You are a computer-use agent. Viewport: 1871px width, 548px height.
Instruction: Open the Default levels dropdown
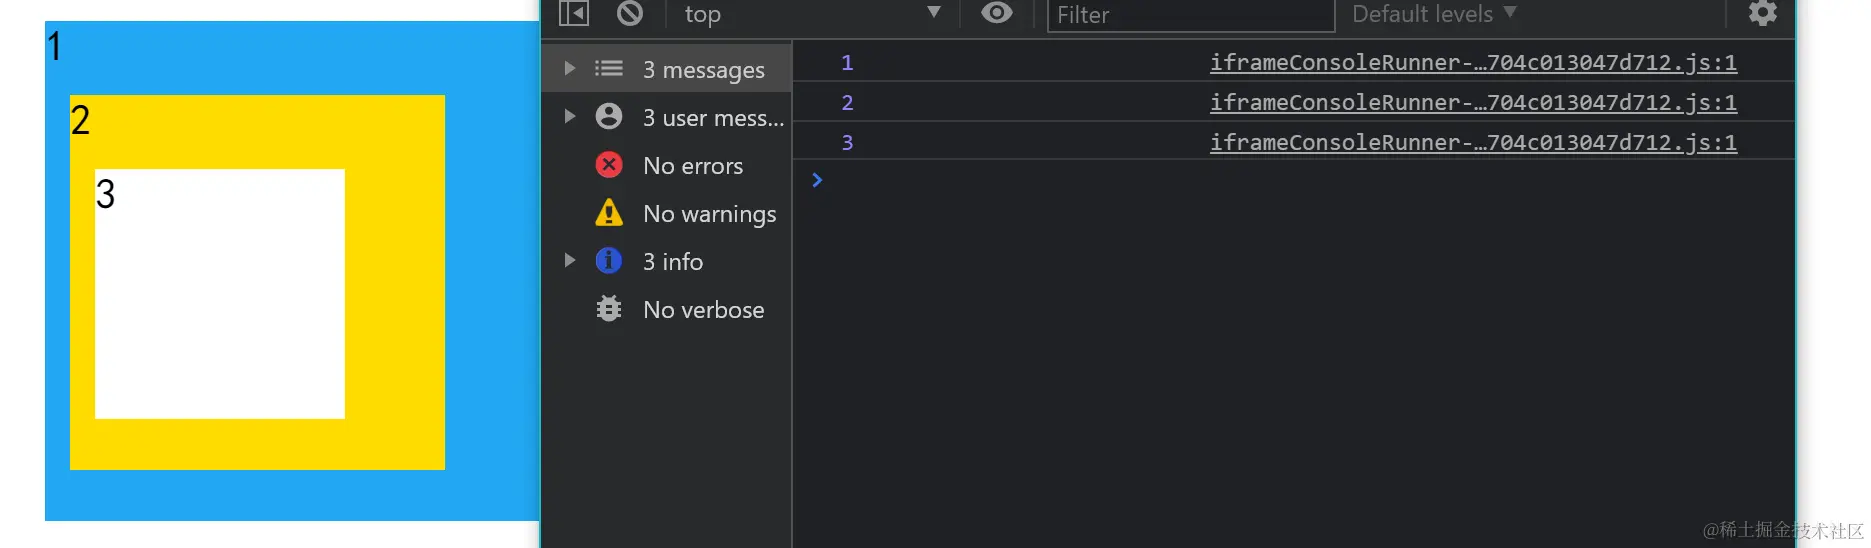coord(1433,14)
